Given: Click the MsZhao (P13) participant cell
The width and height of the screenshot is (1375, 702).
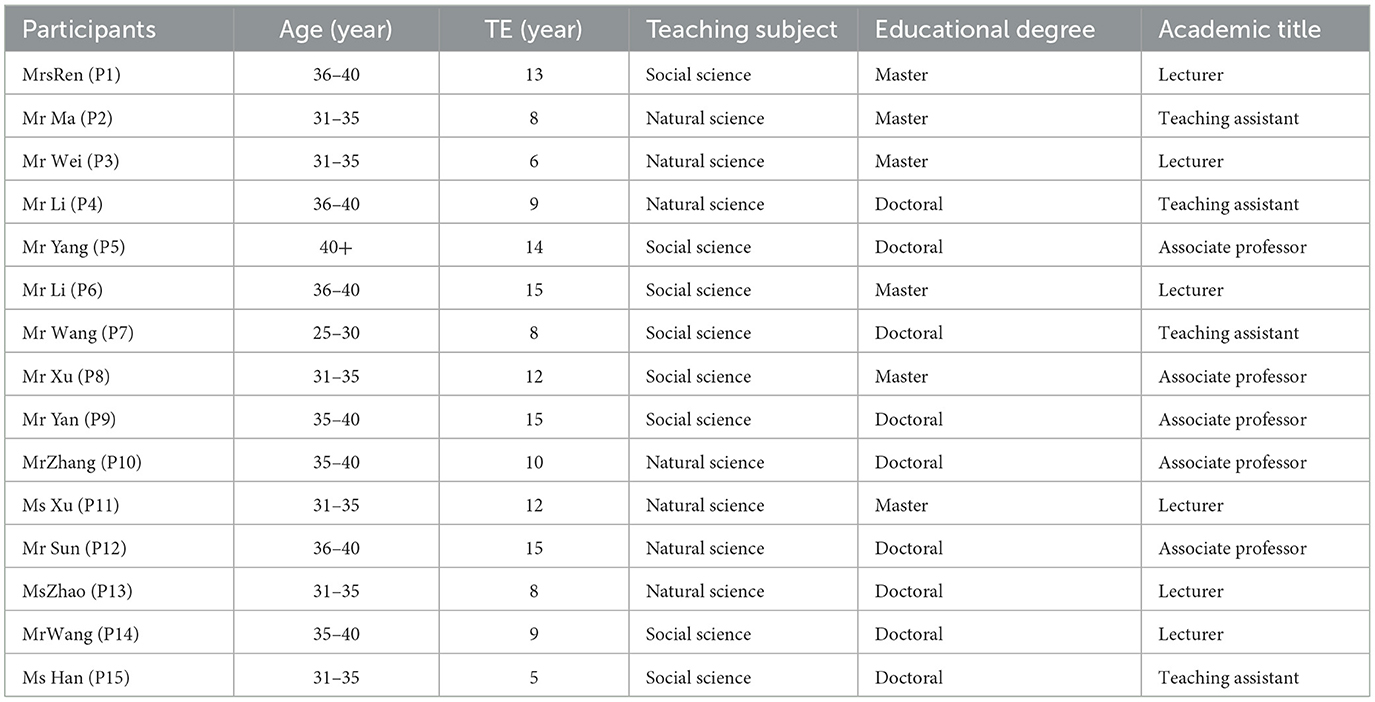Looking at the screenshot, I should (x=76, y=591).
